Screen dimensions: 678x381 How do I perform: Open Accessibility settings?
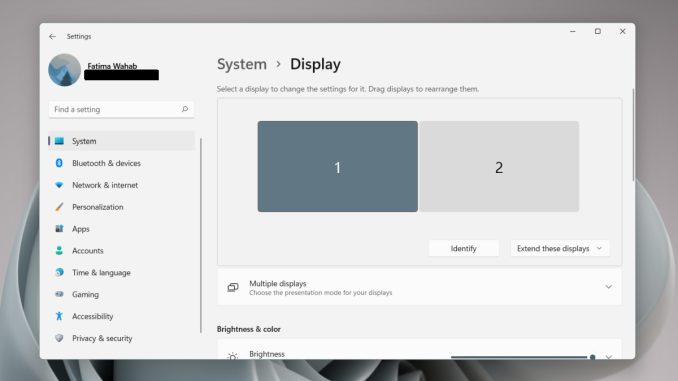click(122, 317)
